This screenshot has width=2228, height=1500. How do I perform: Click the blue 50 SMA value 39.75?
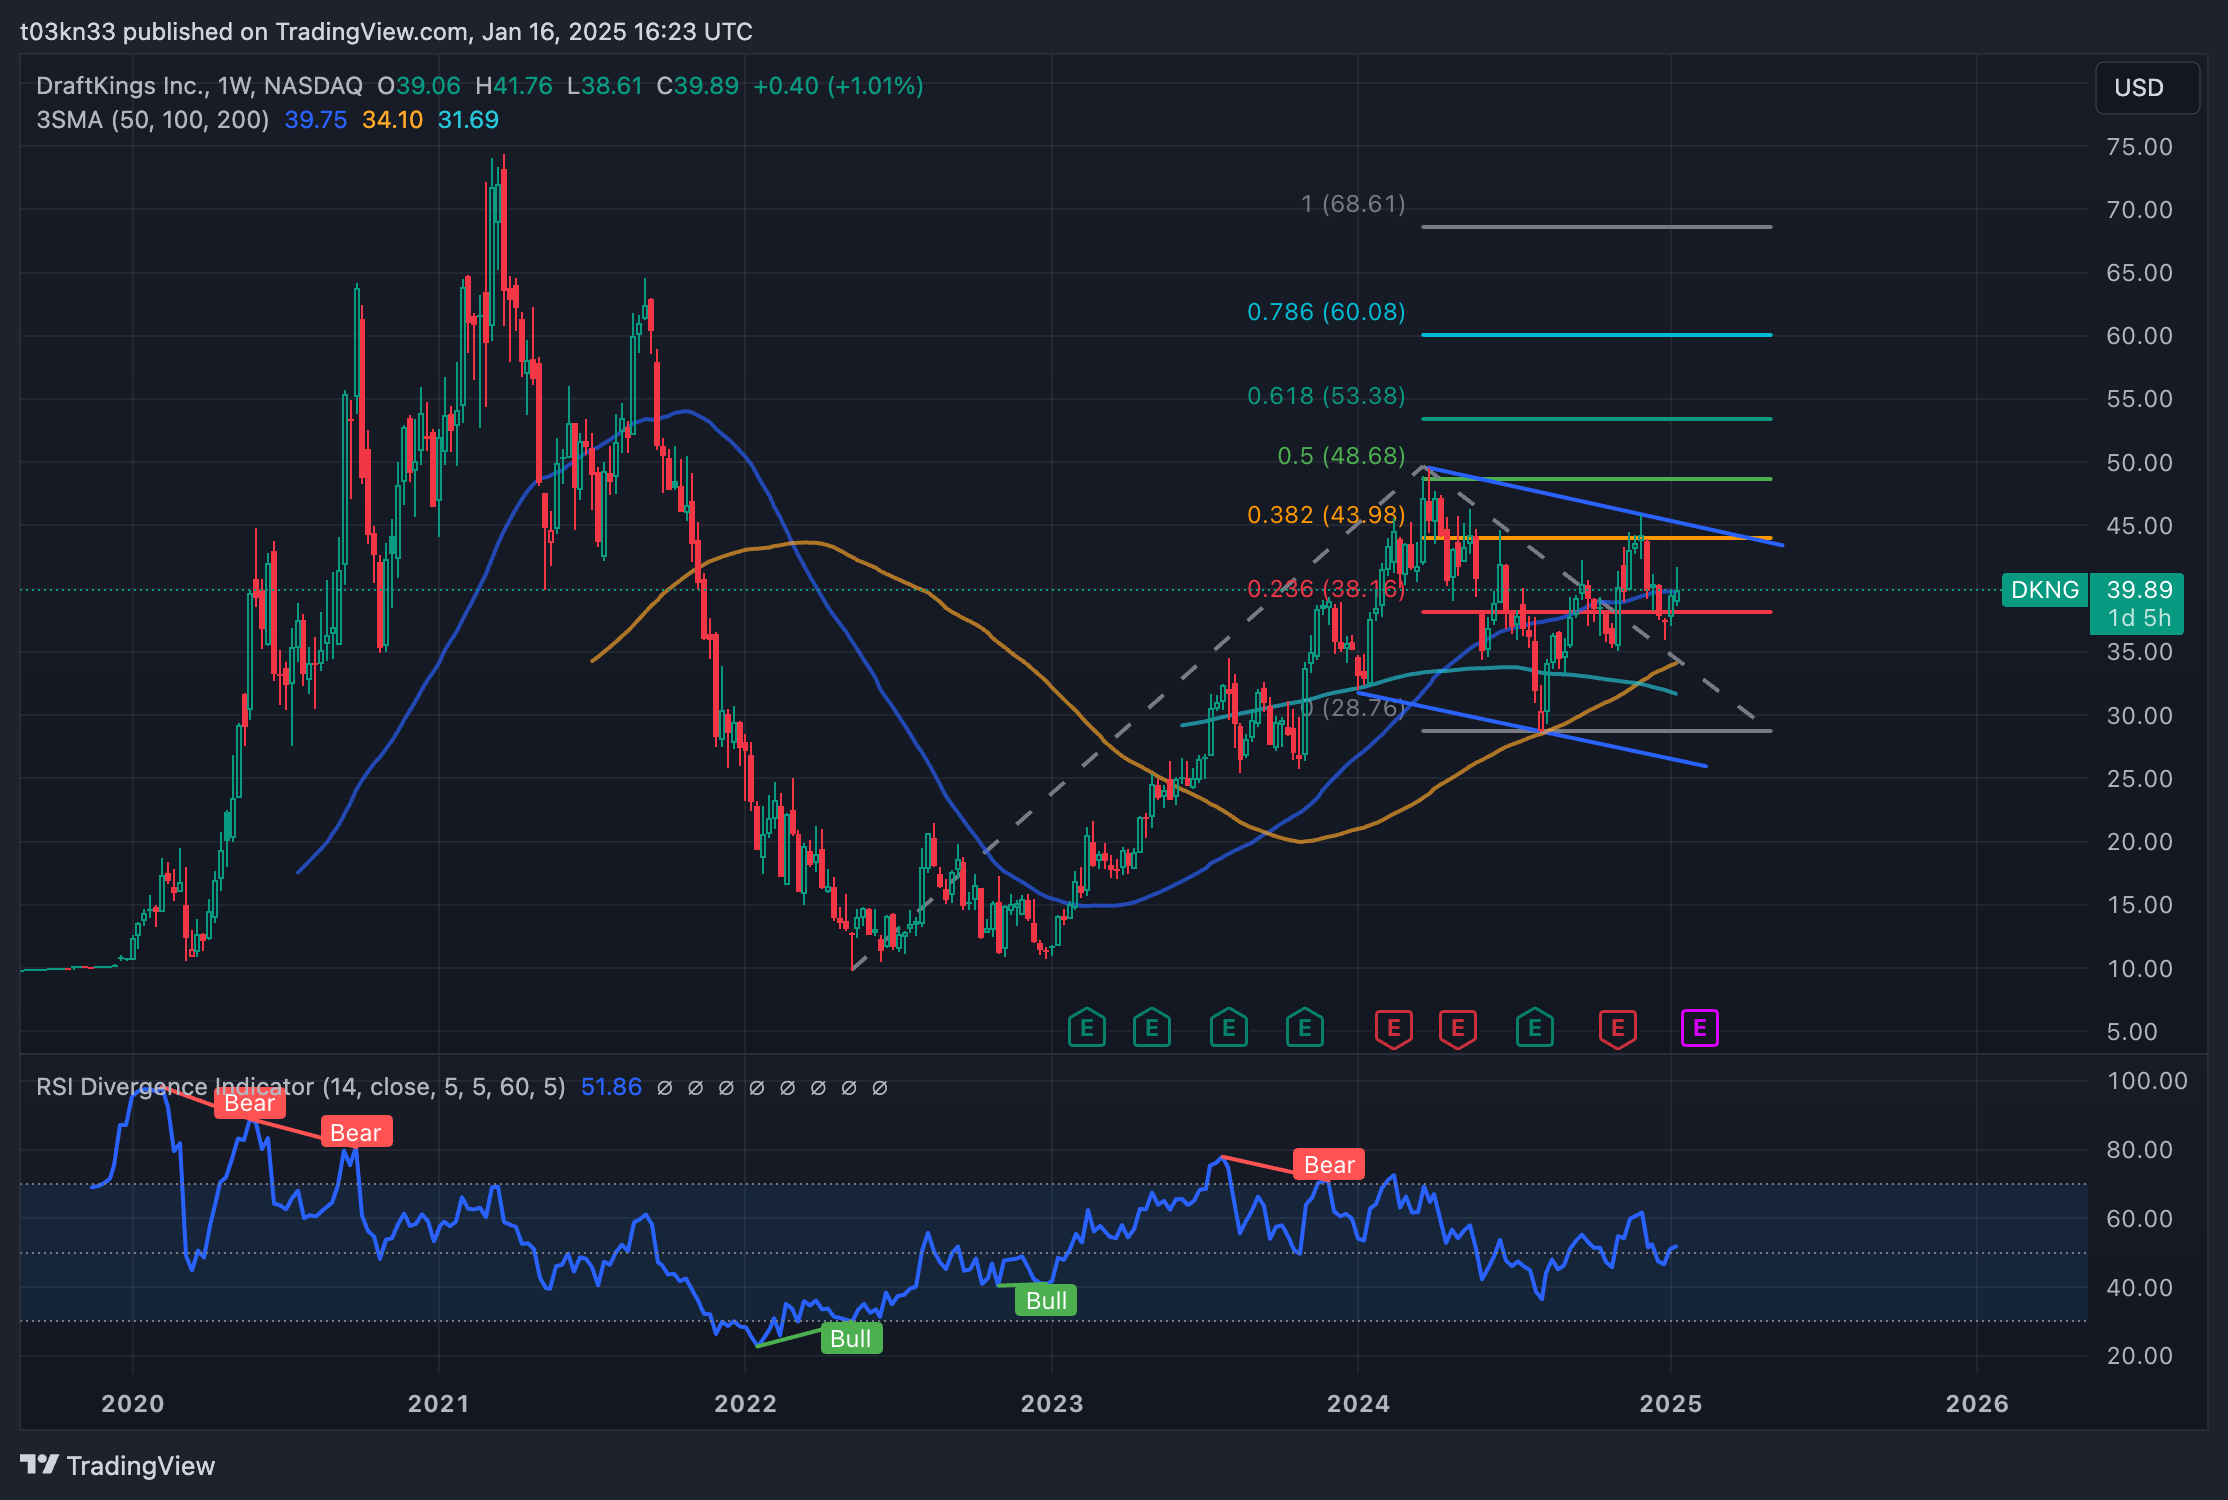(315, 120)
